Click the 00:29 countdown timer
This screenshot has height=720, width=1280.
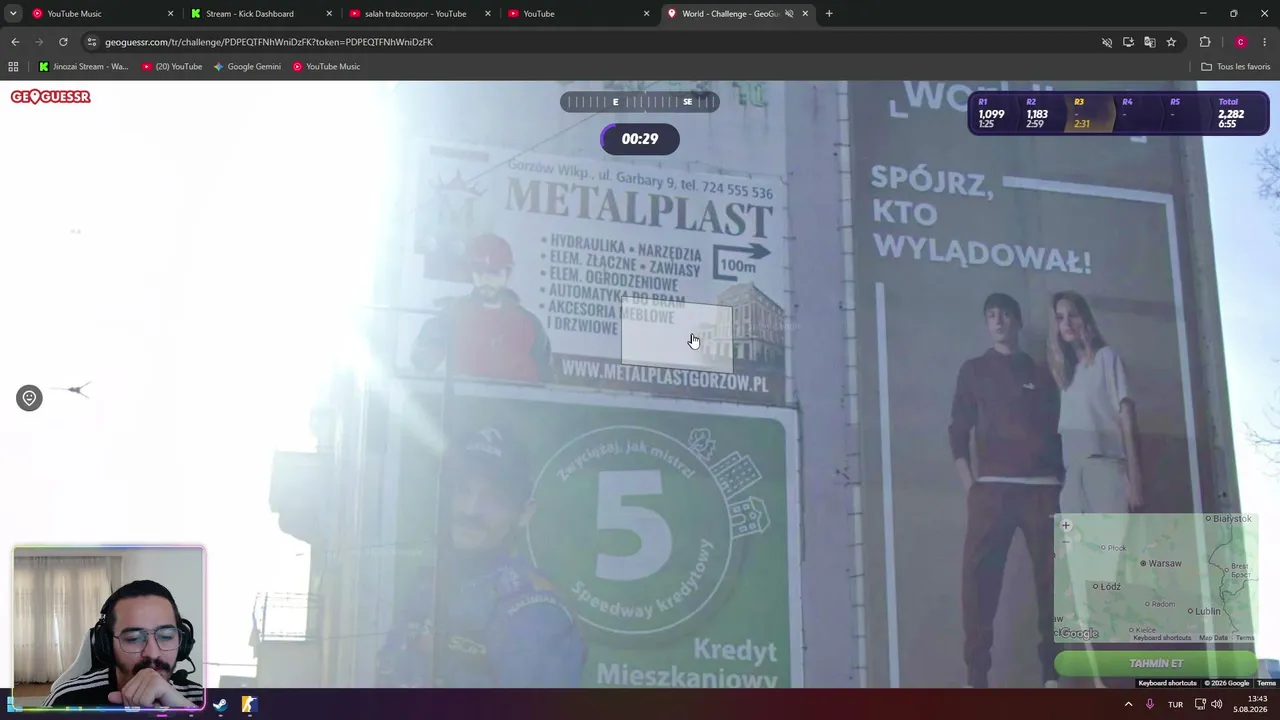coord(640,139)
